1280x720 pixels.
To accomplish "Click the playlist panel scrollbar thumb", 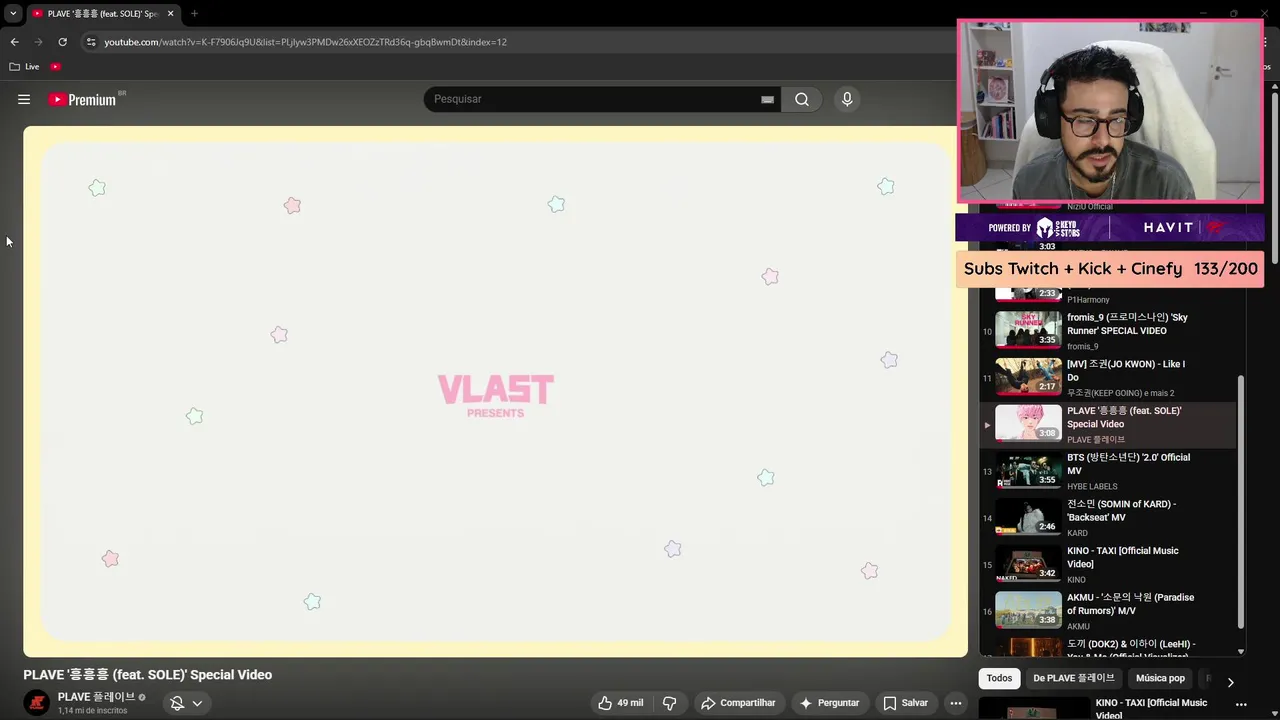I will click(1241, 502).
